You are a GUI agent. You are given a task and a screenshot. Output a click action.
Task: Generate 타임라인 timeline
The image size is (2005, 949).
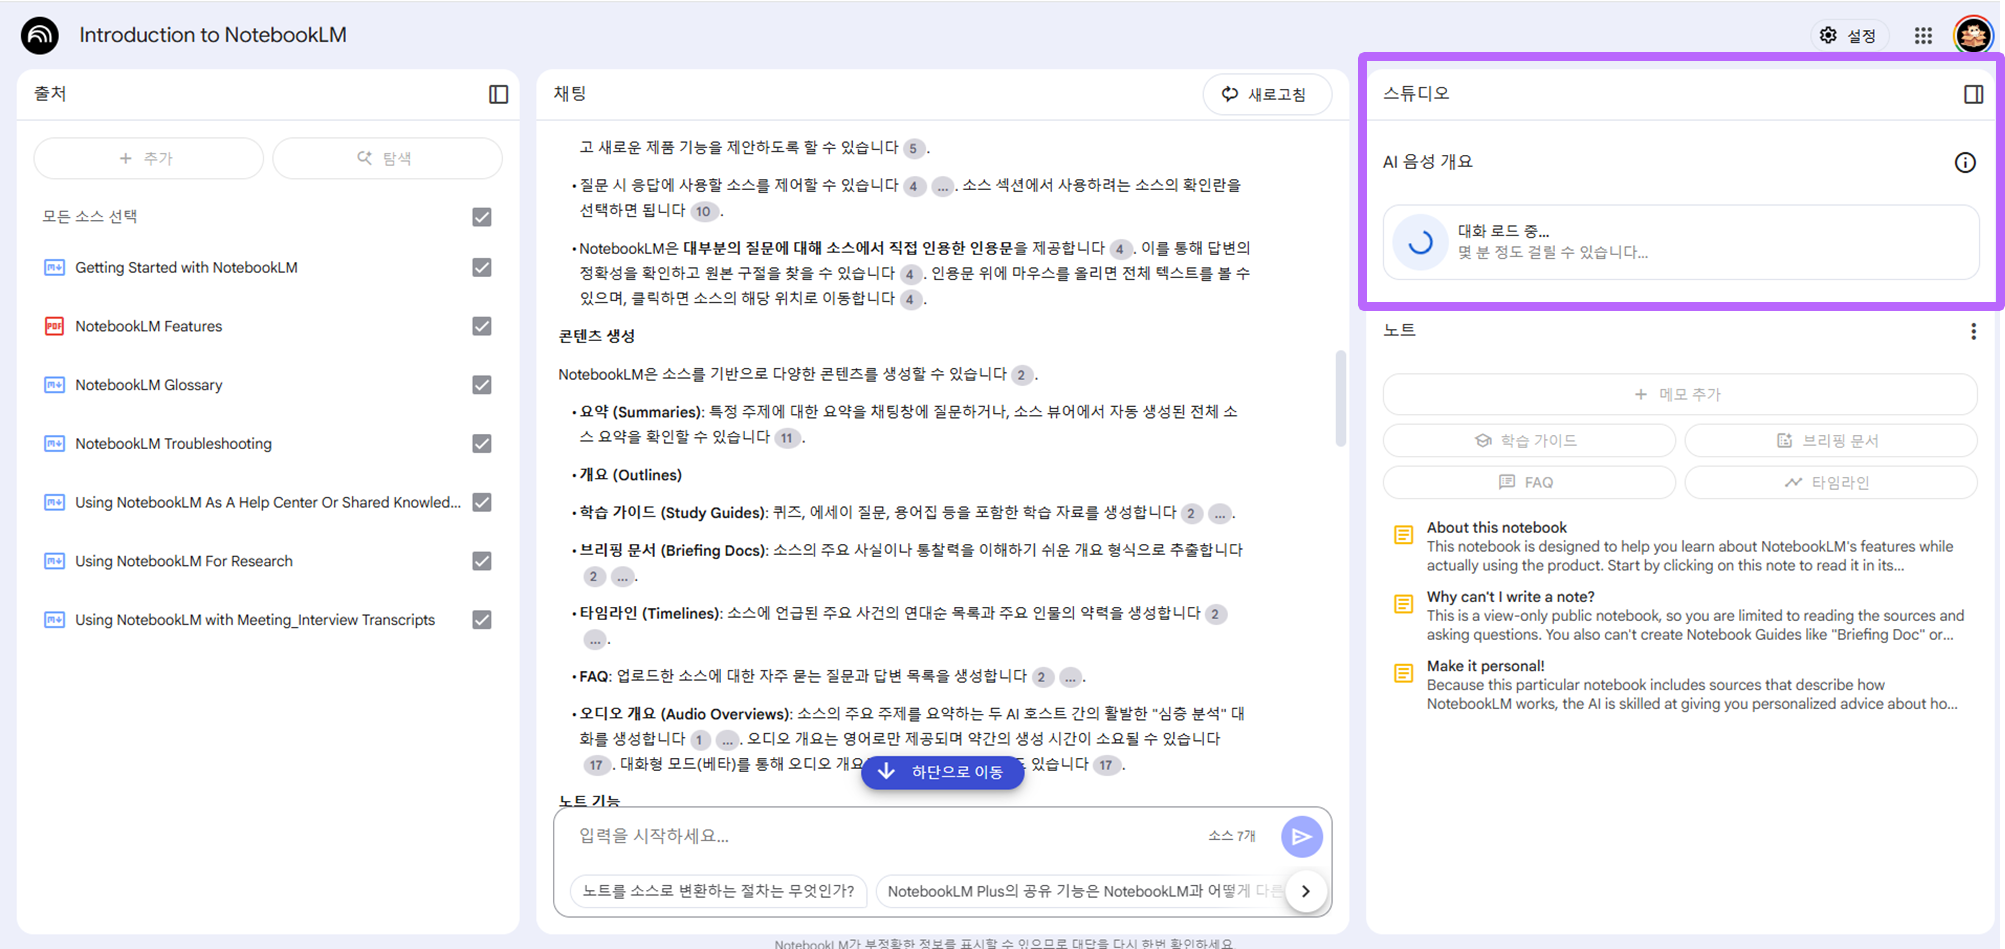click(x=1831, y=482)
